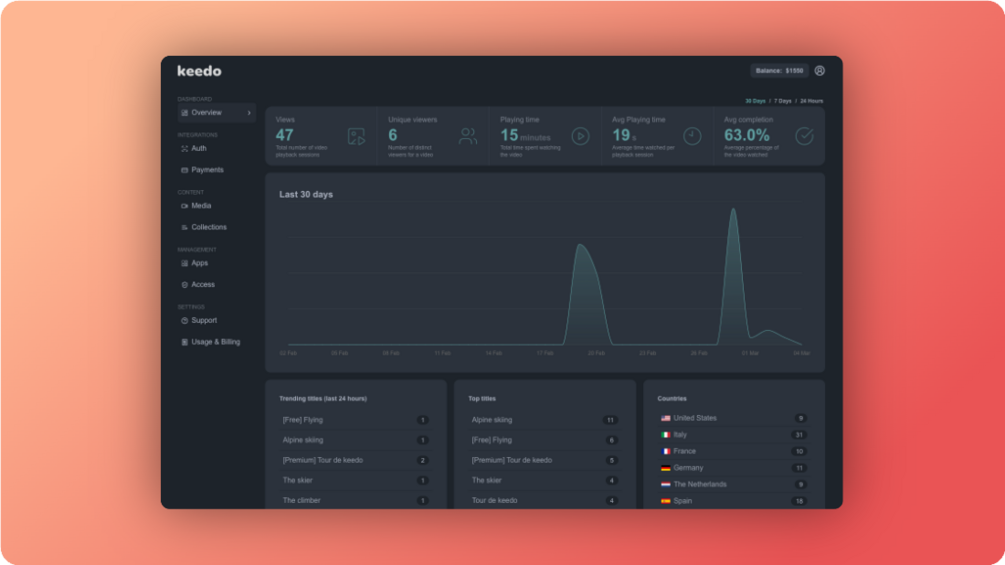Image resolution: width=1005 pixels, height=565 pixels.
Task: Click the '63.0%' completion value
Action: [x=746, y=135]
